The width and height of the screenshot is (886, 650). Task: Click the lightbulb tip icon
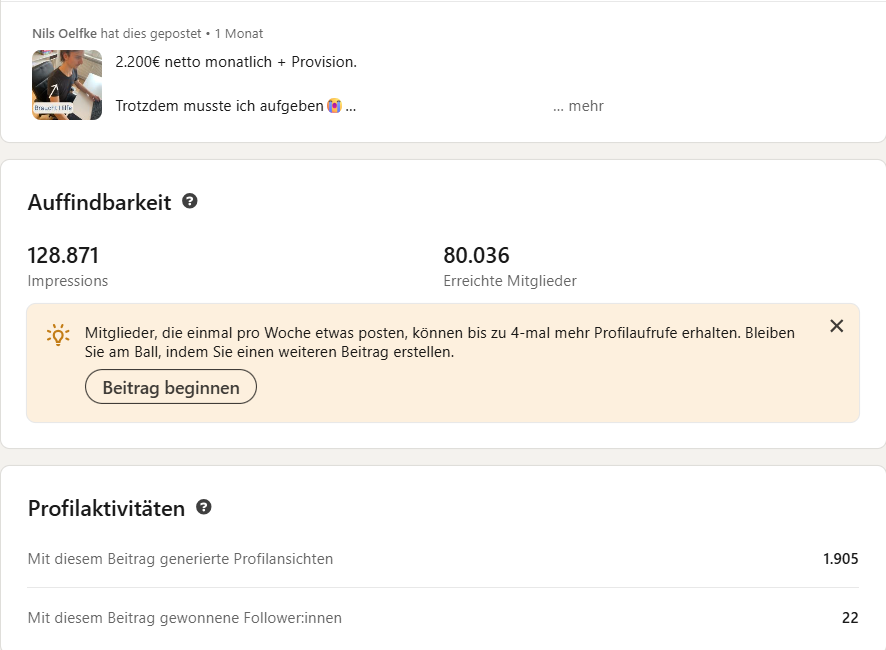click(x=59, y=334)
